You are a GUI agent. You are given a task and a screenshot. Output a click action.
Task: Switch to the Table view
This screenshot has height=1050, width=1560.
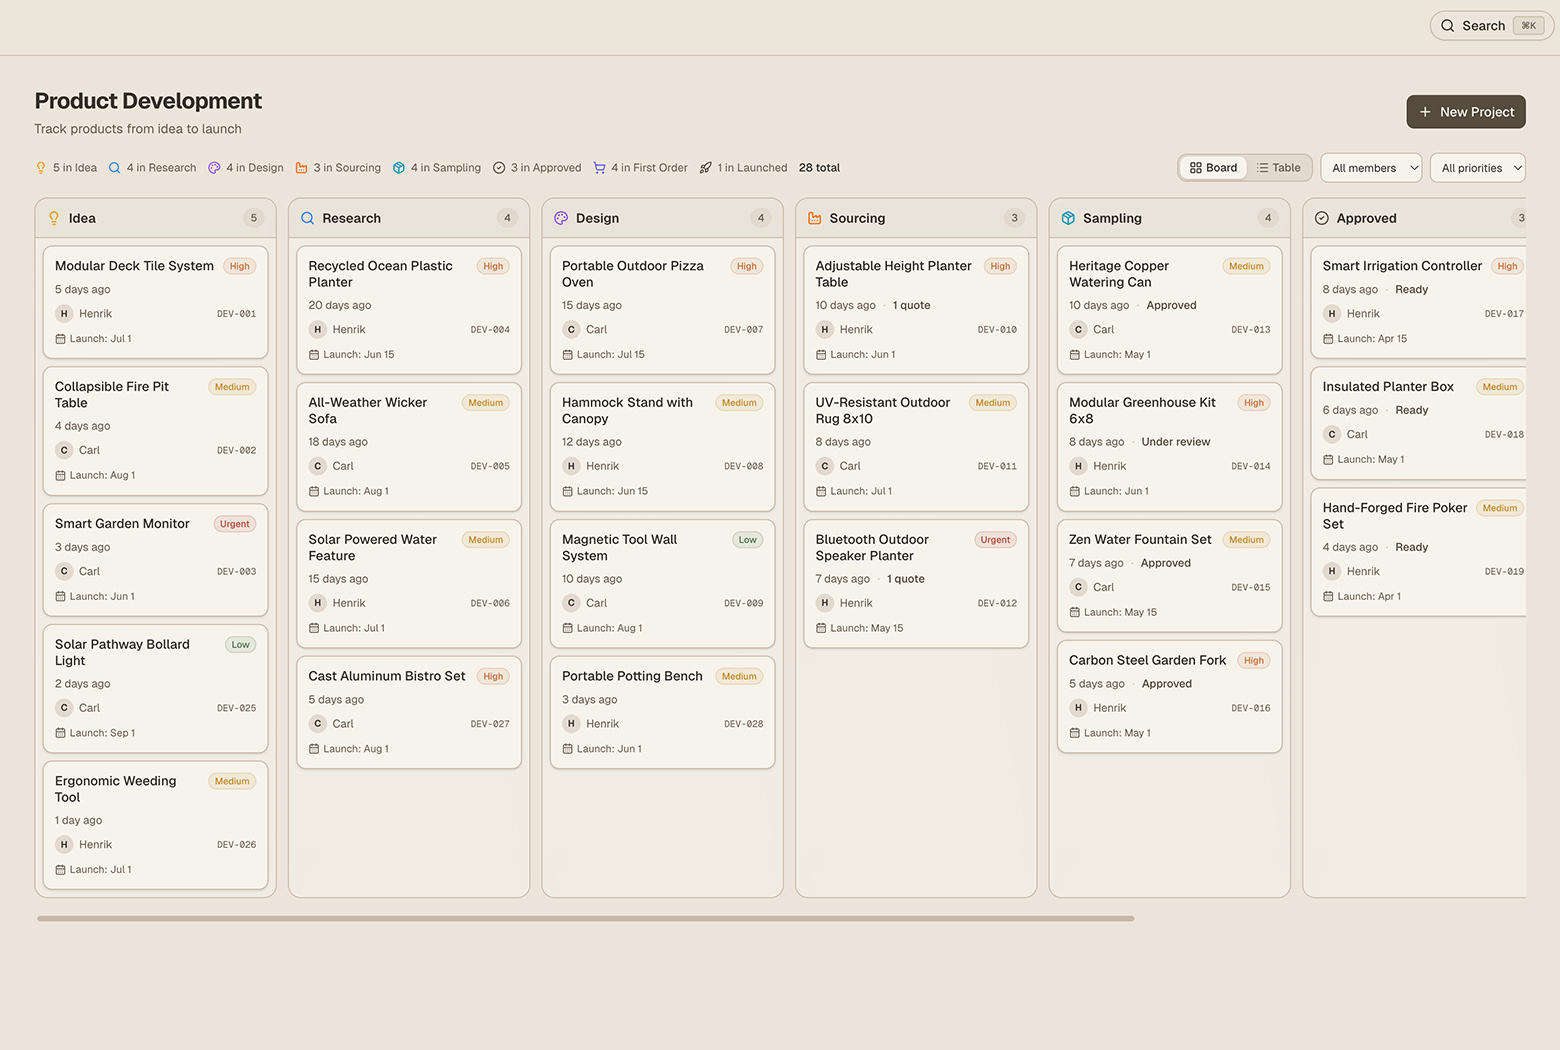click(x=1279, y=167)
